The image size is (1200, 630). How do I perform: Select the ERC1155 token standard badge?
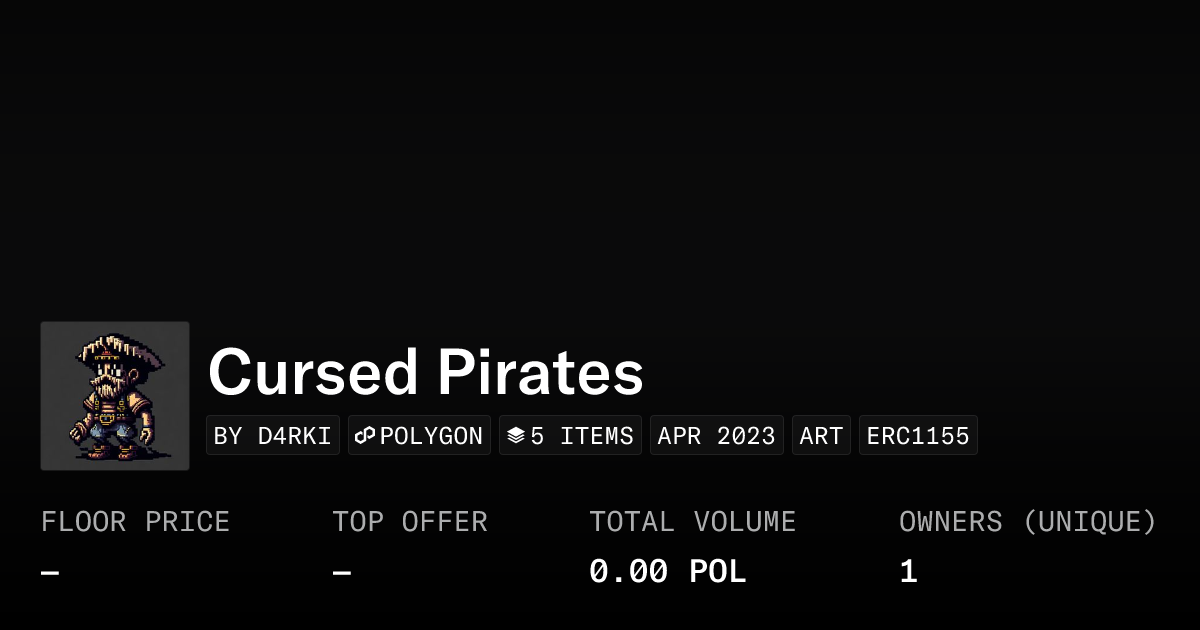click(x=918, y=436)
